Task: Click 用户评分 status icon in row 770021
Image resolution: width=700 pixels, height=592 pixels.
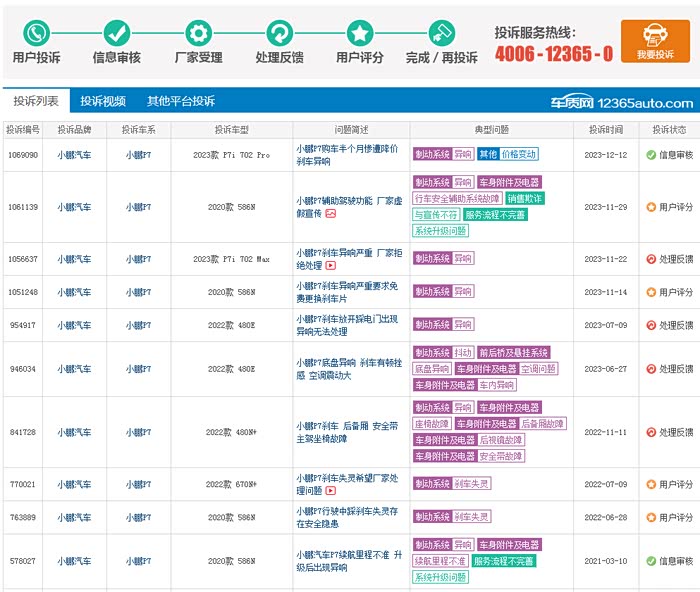Action: [651, 484]
